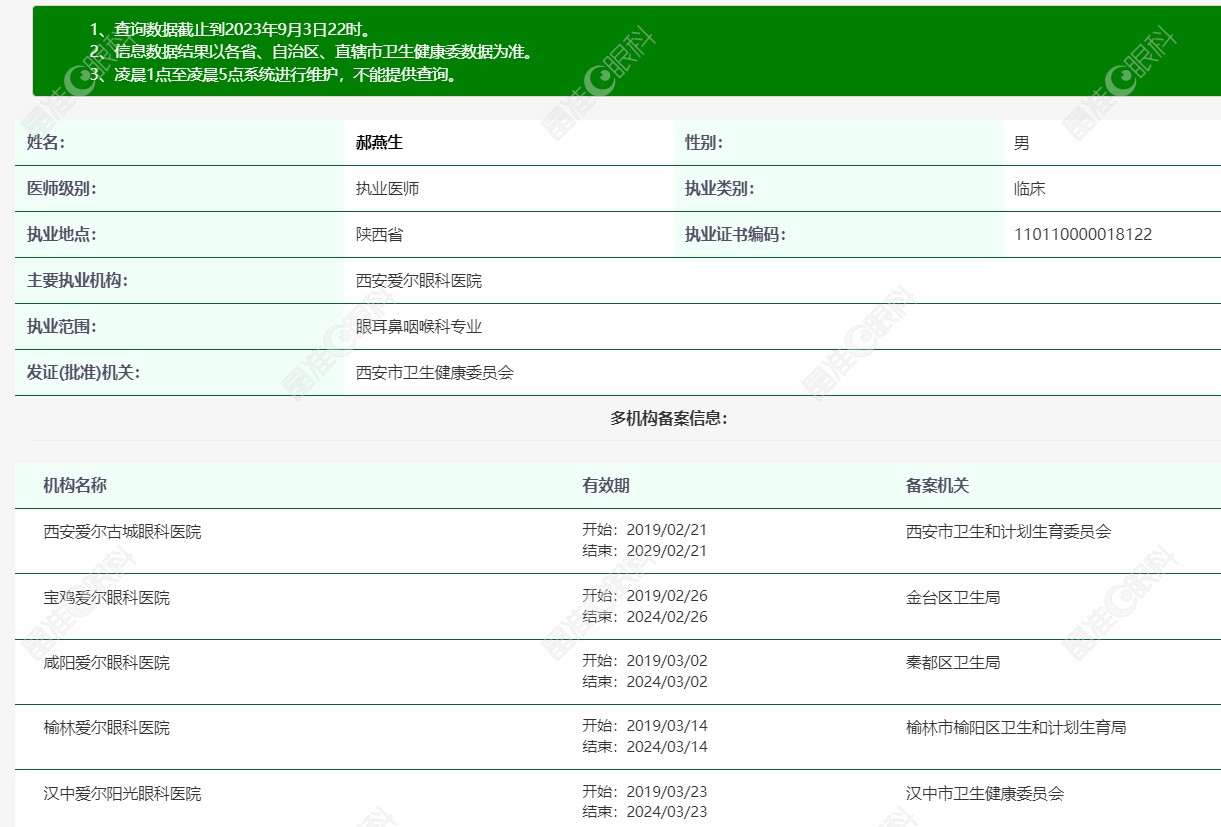Screen dimensions: 1221x827
Task: Click end date 2024/03/23
Action: (x=667, y=812)
